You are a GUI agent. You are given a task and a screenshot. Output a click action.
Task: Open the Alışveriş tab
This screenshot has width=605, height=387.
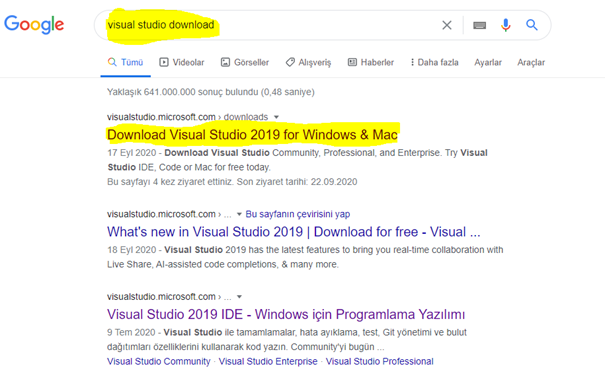pos(308,62)
